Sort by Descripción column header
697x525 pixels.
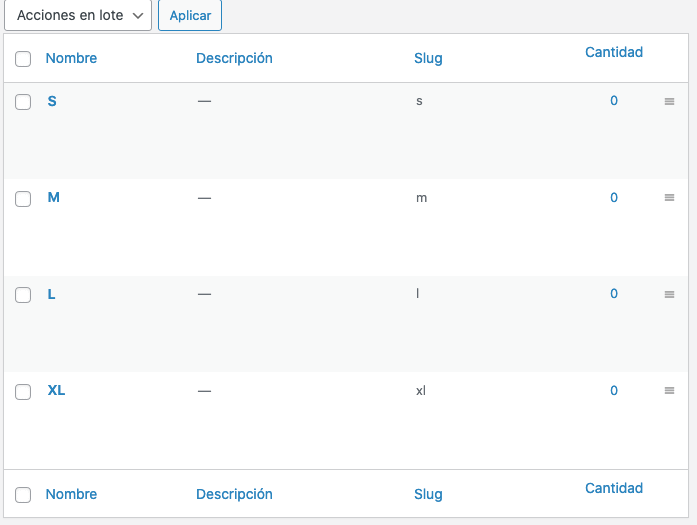click(x=234, y=58)
